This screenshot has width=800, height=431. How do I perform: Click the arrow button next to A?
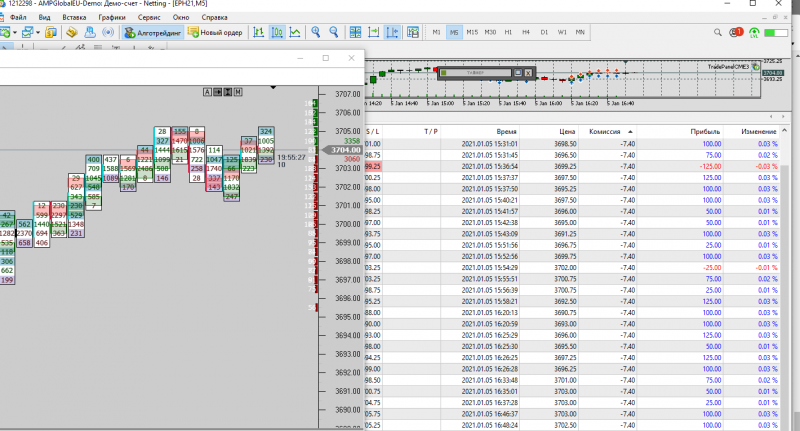[217, 92]
